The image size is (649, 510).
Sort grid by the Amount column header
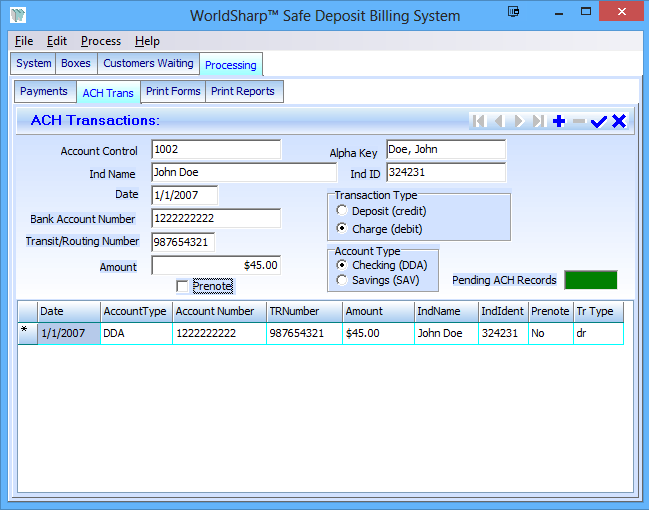pyautogui.click(x=364, y=311)
